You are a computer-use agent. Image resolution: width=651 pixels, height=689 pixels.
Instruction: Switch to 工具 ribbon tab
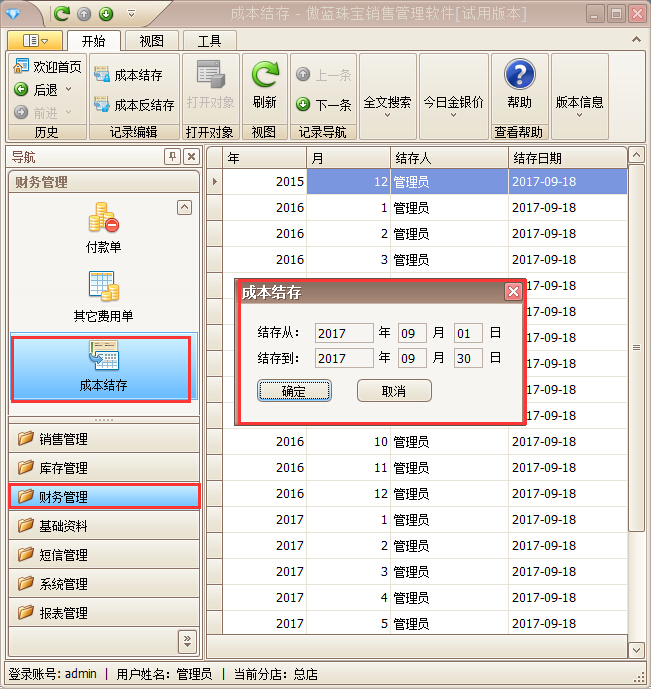pos(209,41)
